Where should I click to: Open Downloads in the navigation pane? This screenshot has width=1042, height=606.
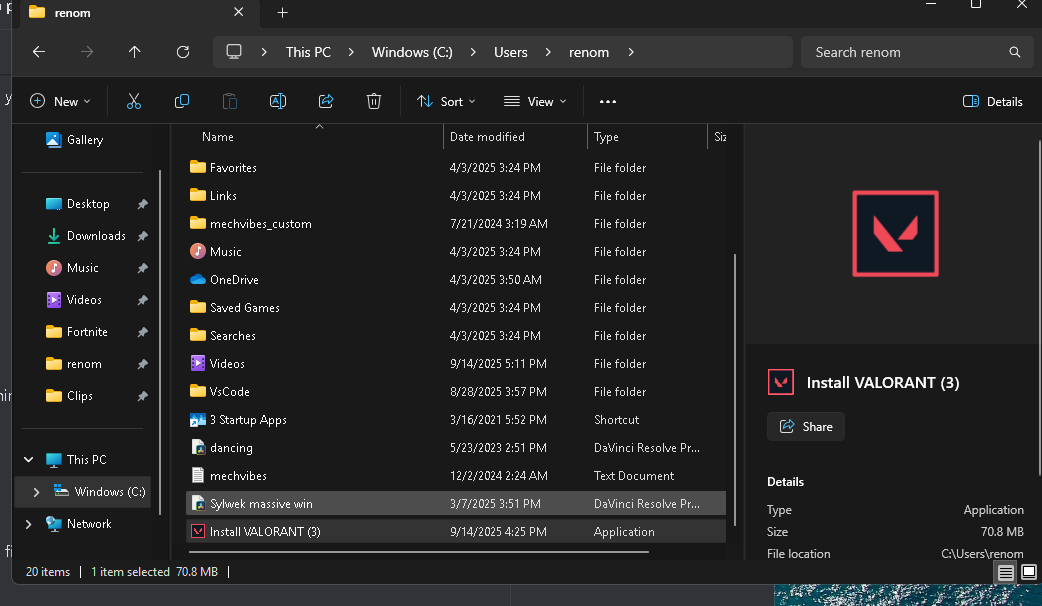click(96, 236)
